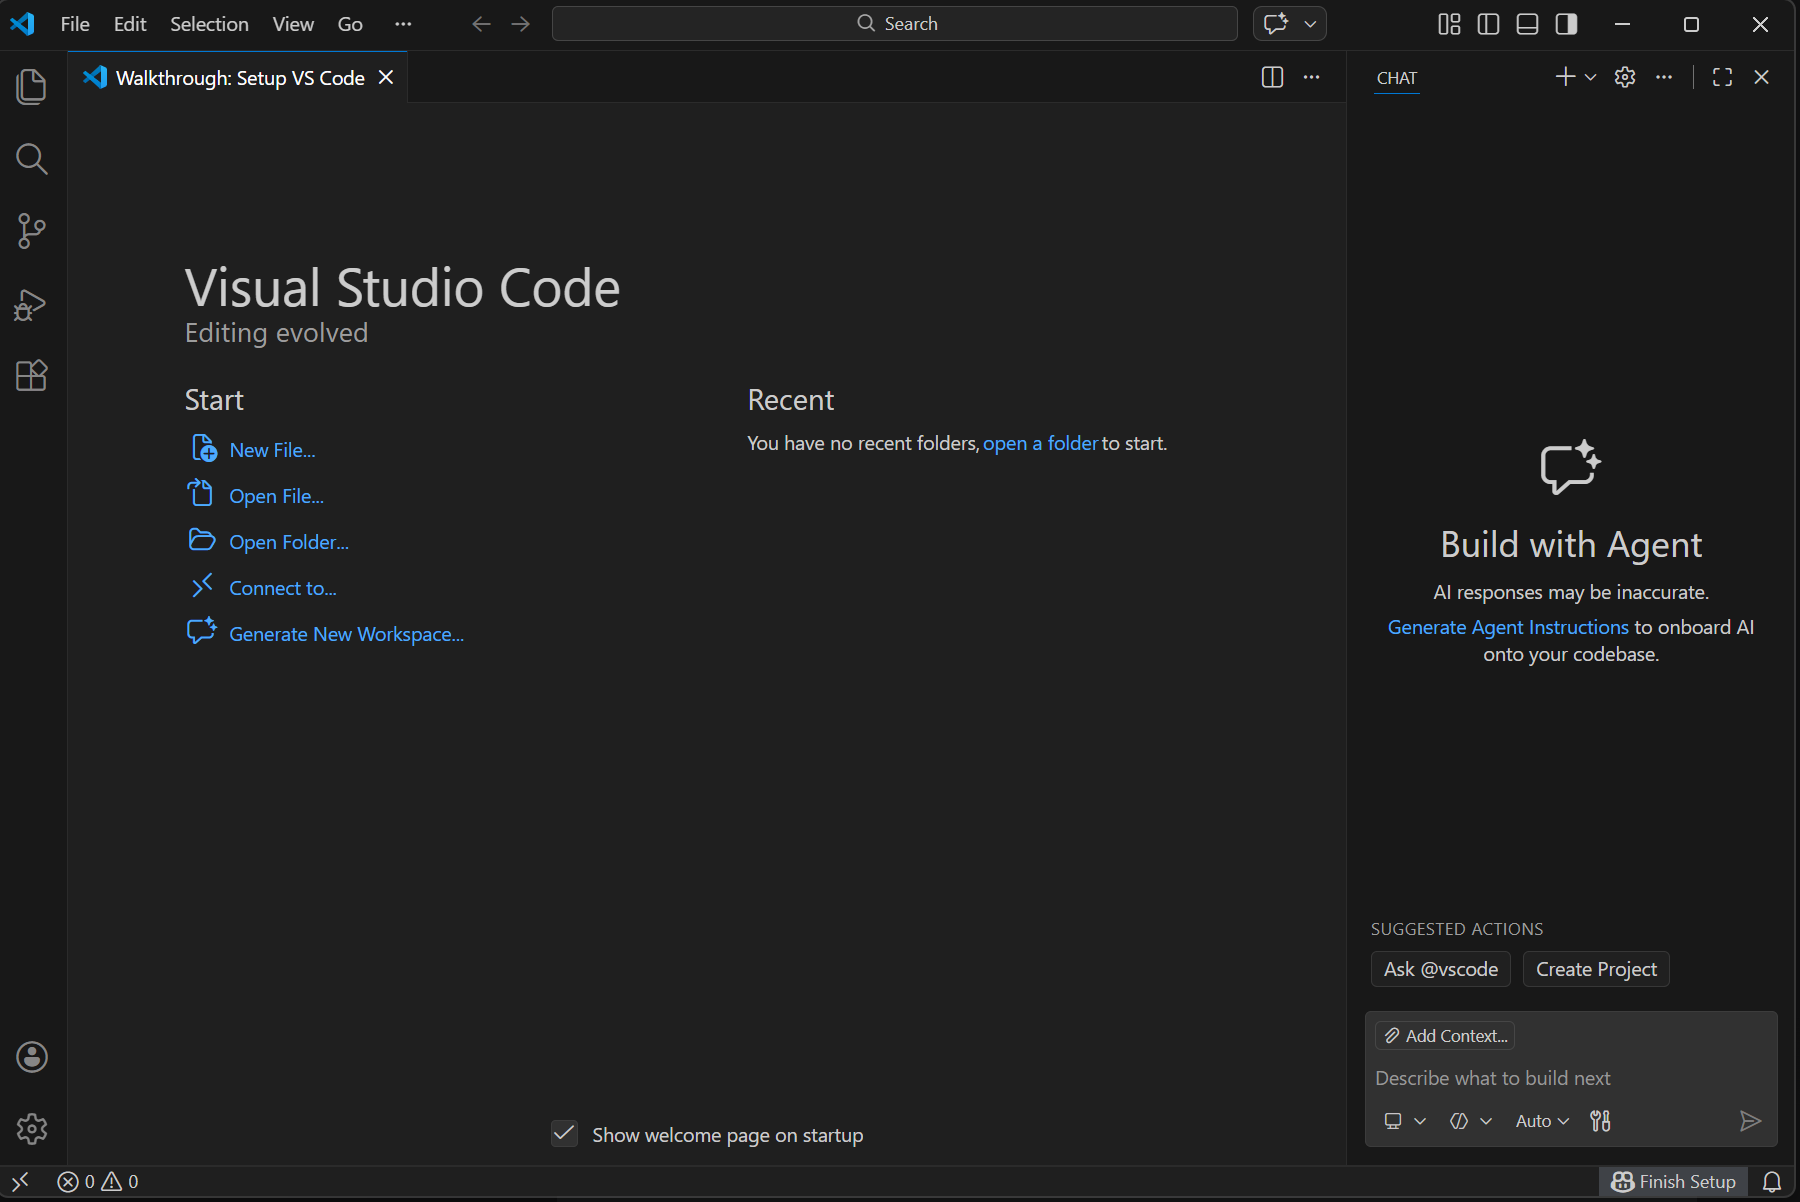Show errors and warnings count
Image resolution: width=1800 pixels, height=1202 pixels.
click(98, 1182)
